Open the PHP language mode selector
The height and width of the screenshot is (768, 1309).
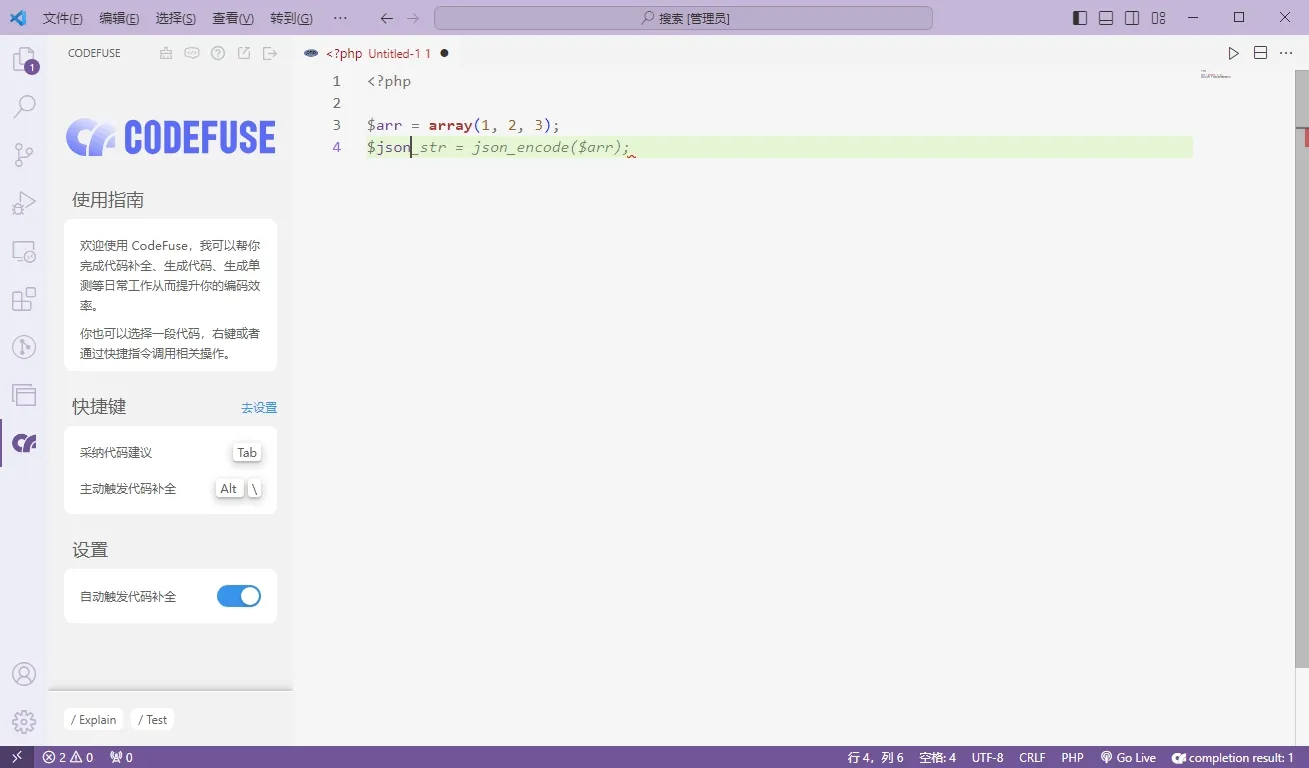coord(1072,757)
